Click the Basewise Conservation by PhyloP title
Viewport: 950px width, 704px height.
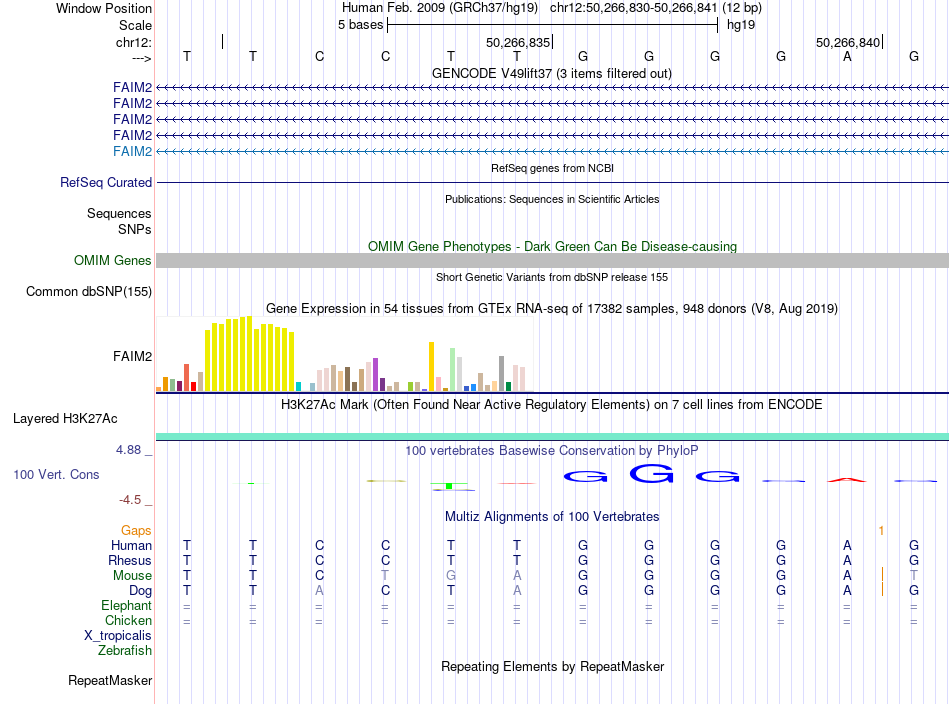pyautogui.click(x=552, y=451)
